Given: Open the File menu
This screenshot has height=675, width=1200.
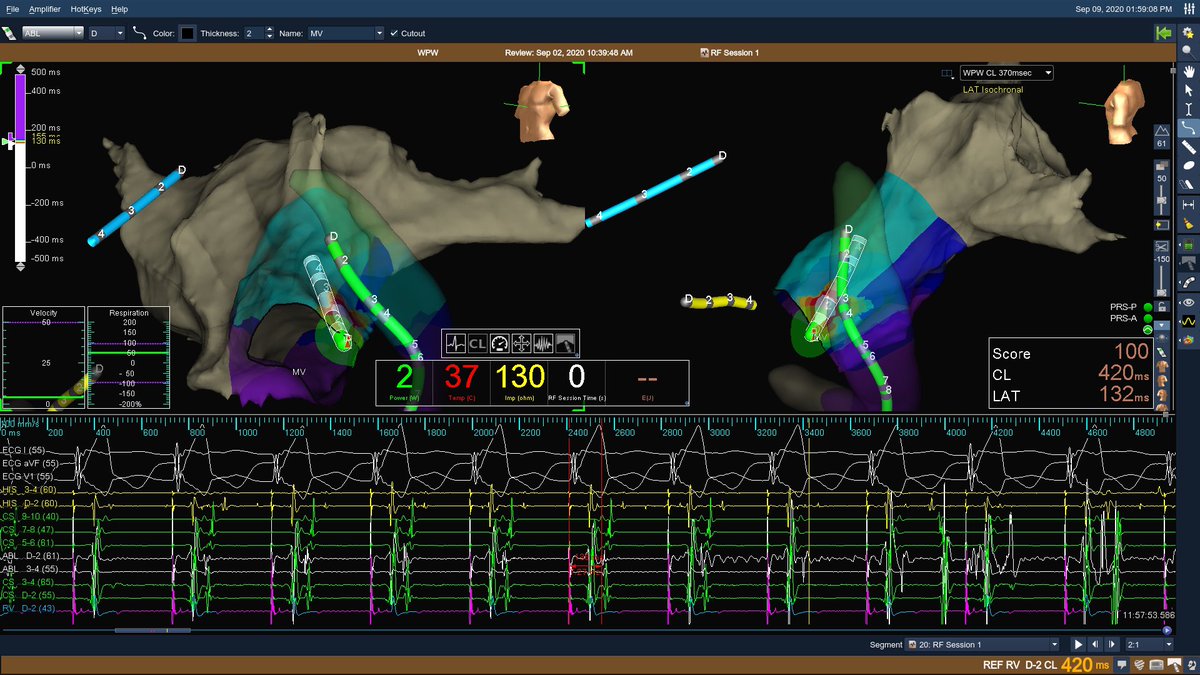Looking at the screenshot, I should pos(13,8).
